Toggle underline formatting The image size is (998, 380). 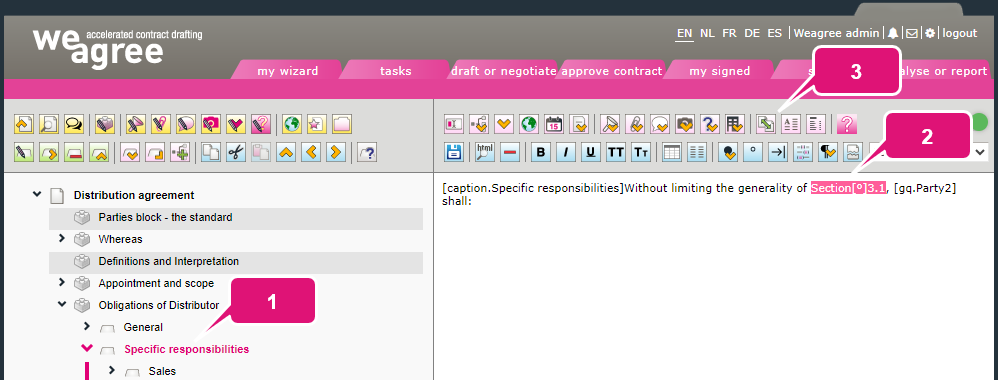pos(591,151)
